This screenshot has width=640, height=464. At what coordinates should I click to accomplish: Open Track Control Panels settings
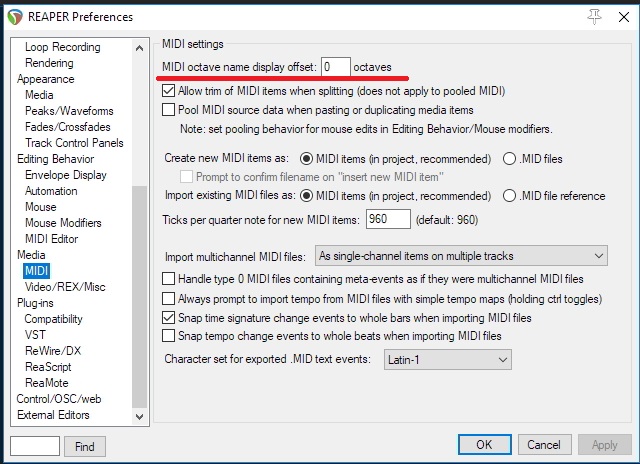tap(74, 143)
